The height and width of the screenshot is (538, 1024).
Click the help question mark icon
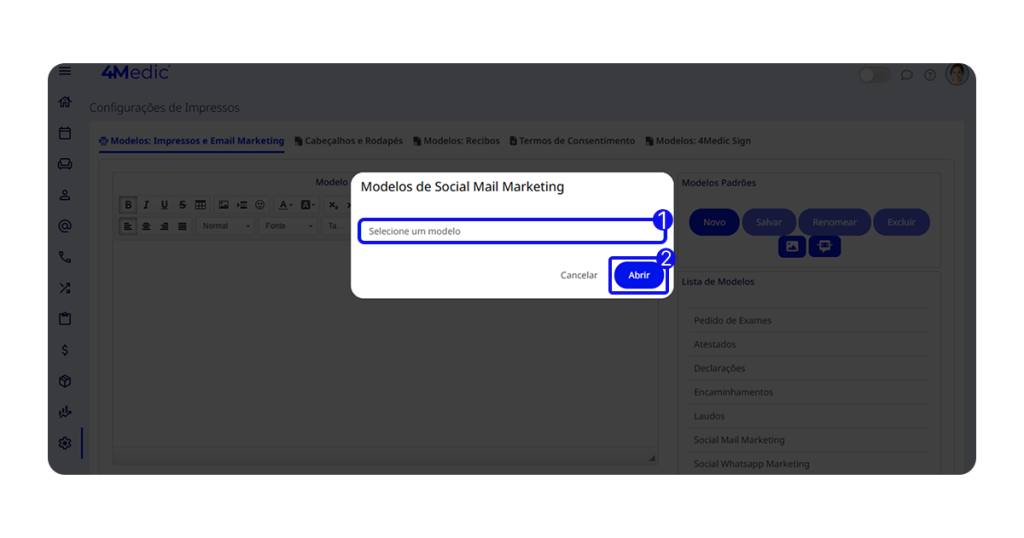[930, 75]
